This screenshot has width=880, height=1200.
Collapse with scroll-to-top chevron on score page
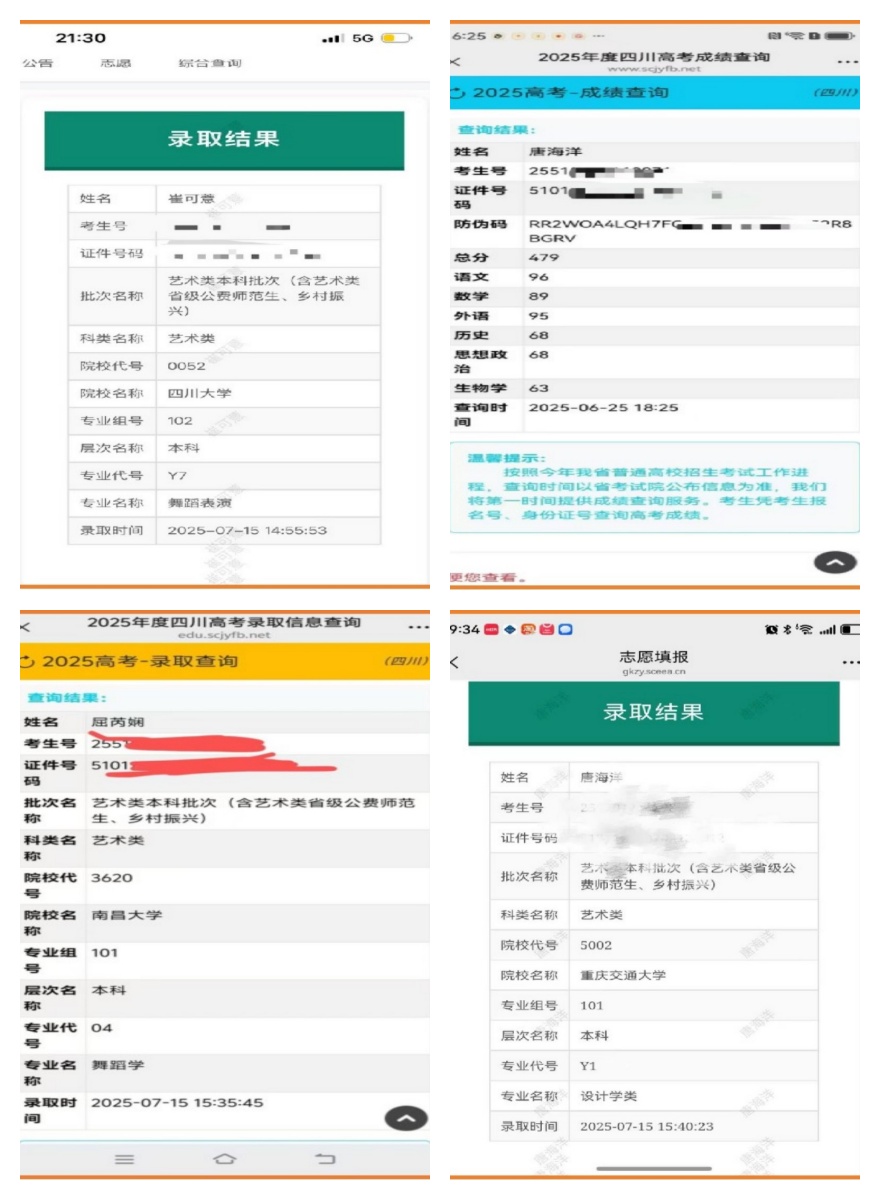point(835,563)
